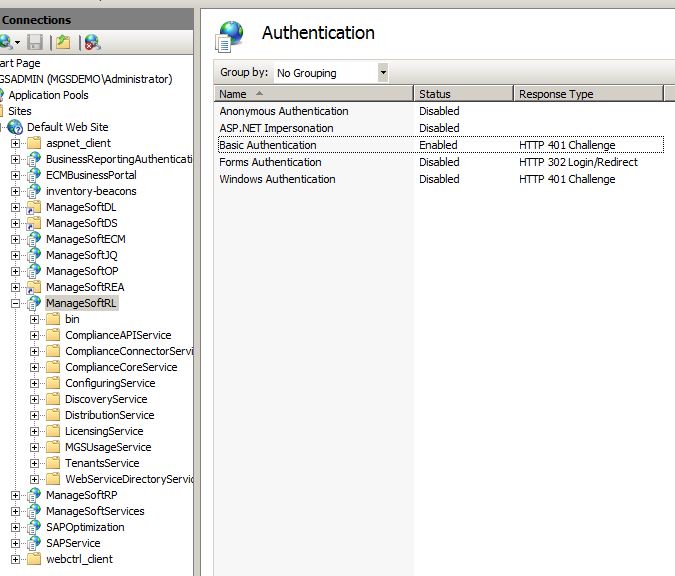Expand the ManageSoftServices node

[15, 511]
